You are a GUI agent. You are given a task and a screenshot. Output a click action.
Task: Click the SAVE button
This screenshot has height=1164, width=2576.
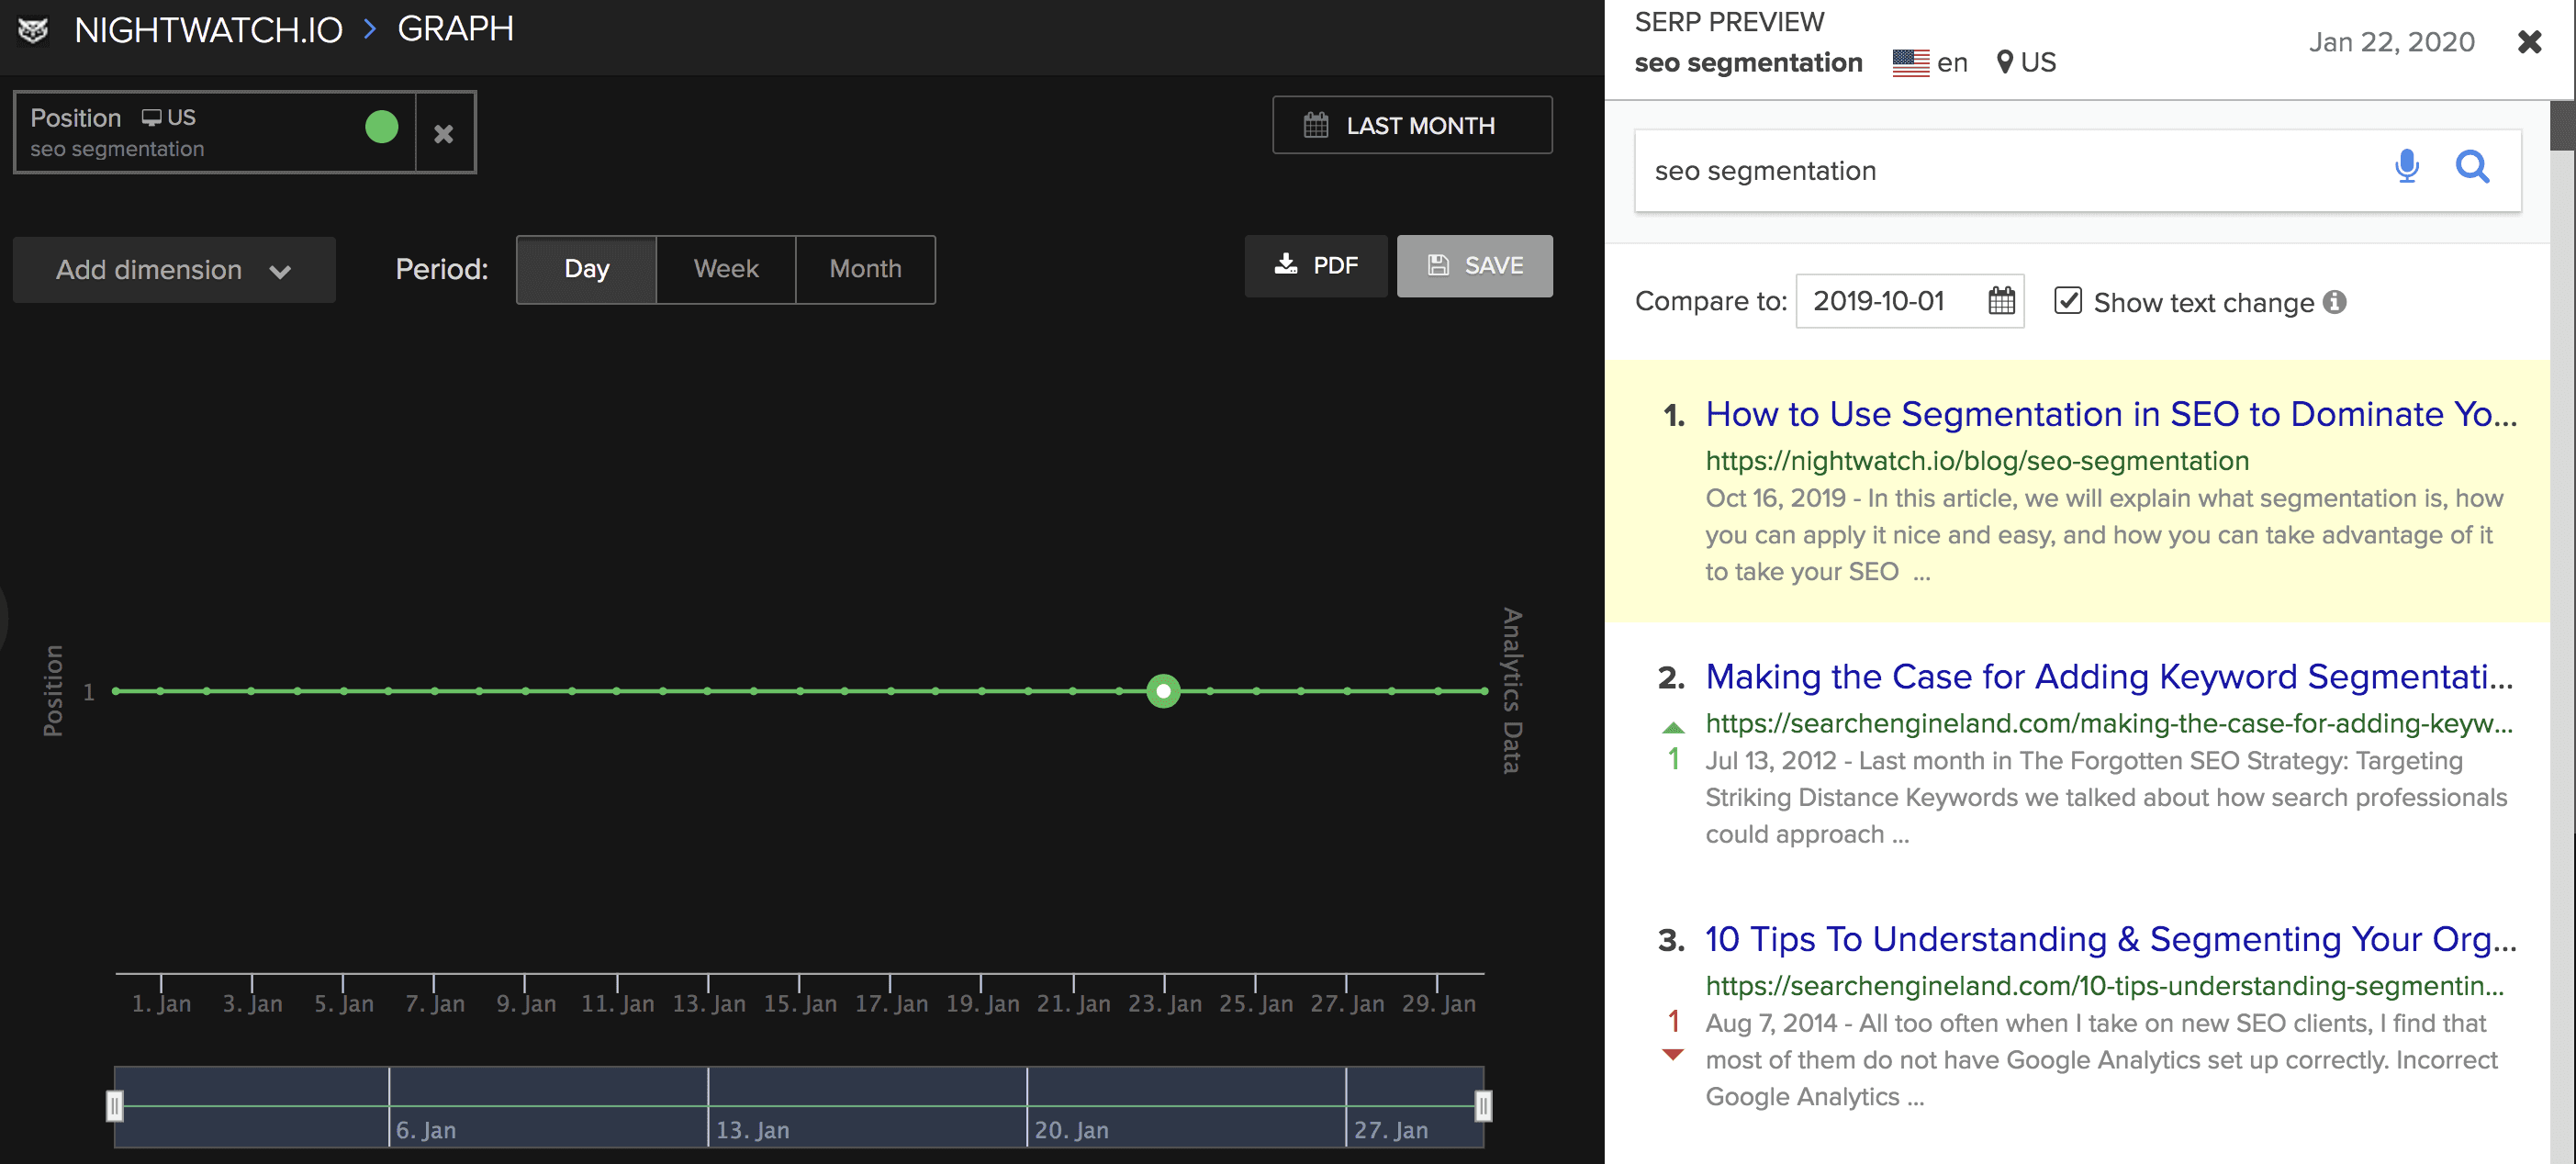click(x=1474, y=265)
